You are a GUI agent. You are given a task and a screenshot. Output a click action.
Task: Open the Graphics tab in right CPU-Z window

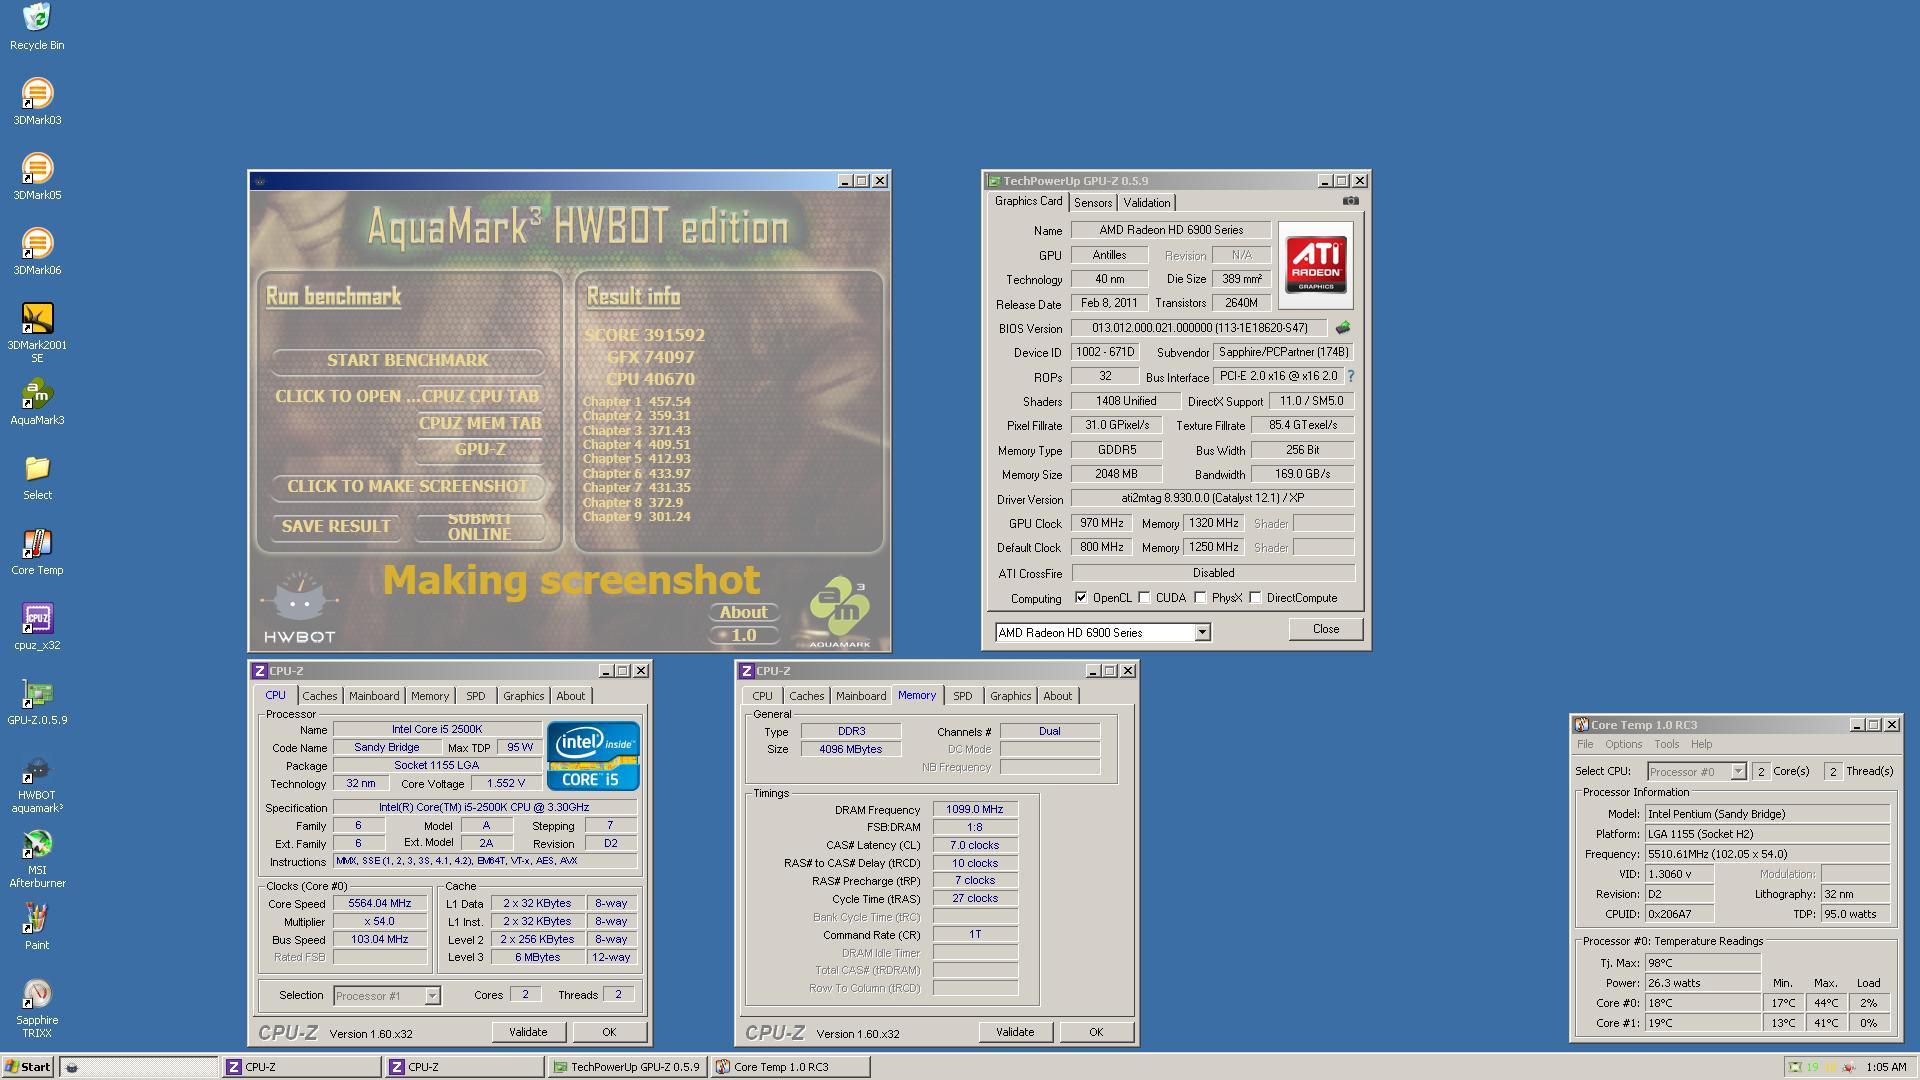1010,696
